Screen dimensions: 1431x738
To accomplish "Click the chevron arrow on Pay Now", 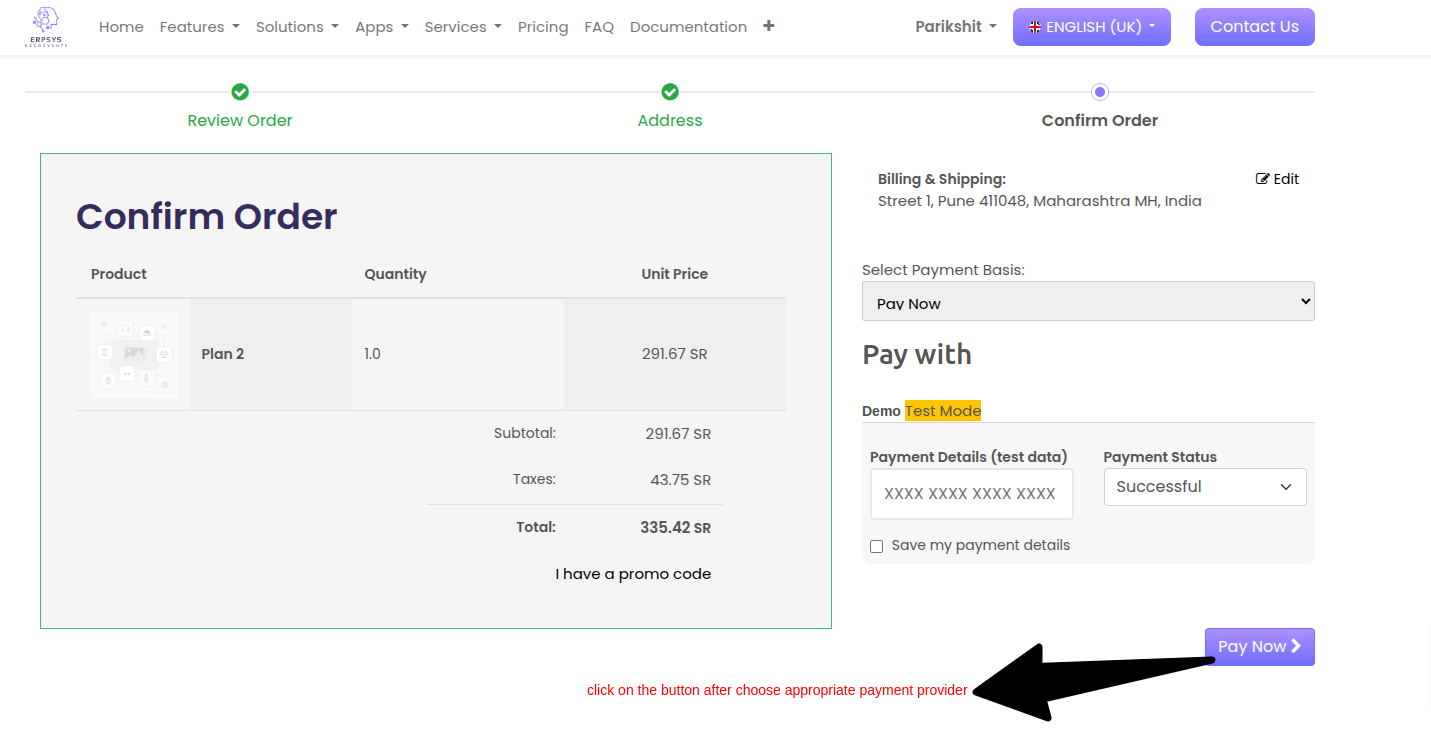I will 1296,646.
